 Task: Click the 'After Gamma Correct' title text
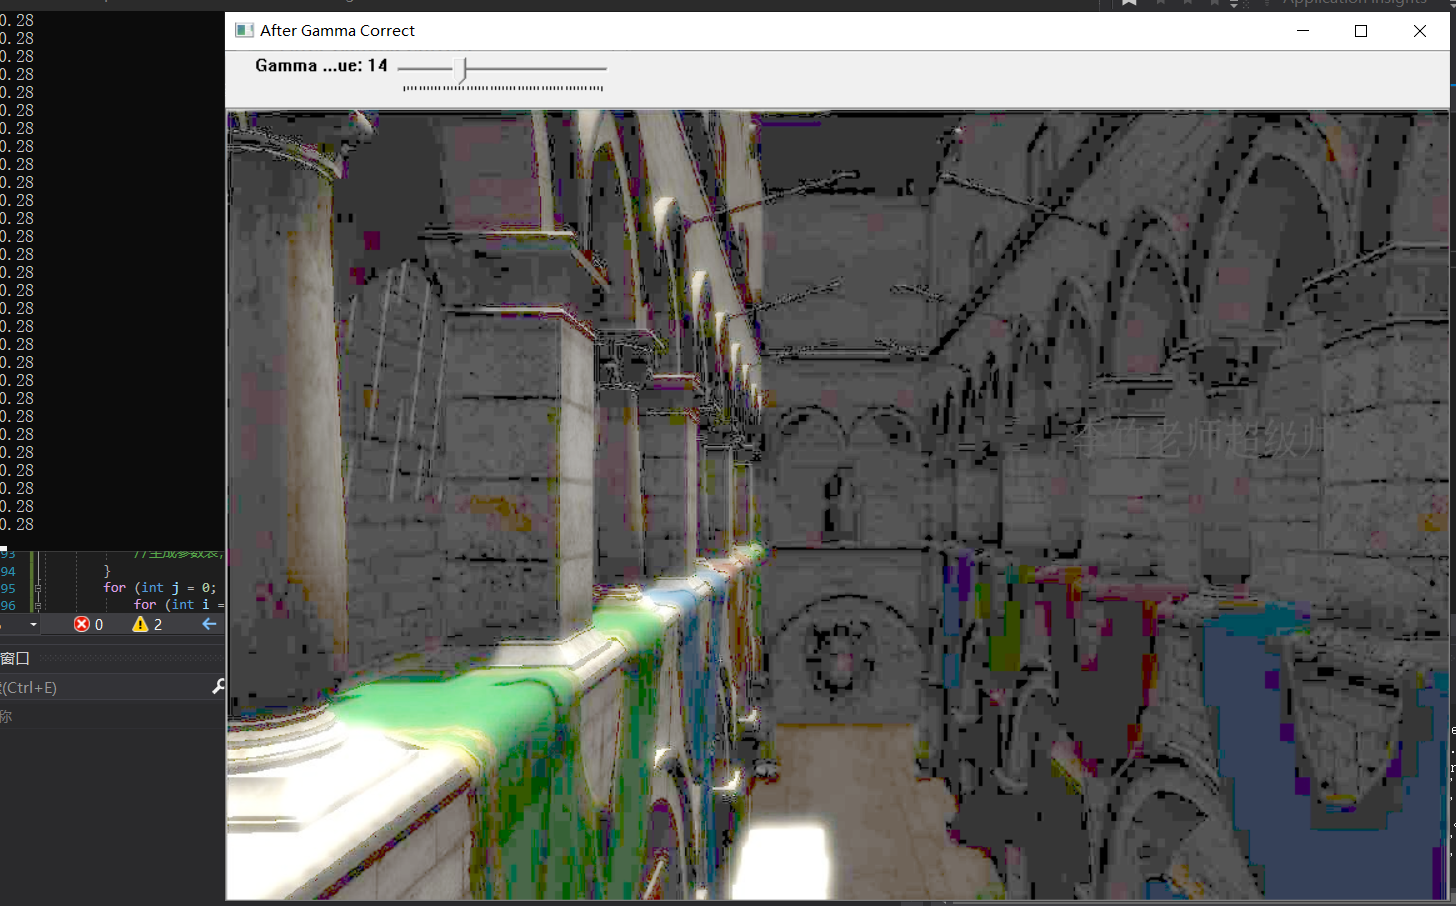pos(337,30)
